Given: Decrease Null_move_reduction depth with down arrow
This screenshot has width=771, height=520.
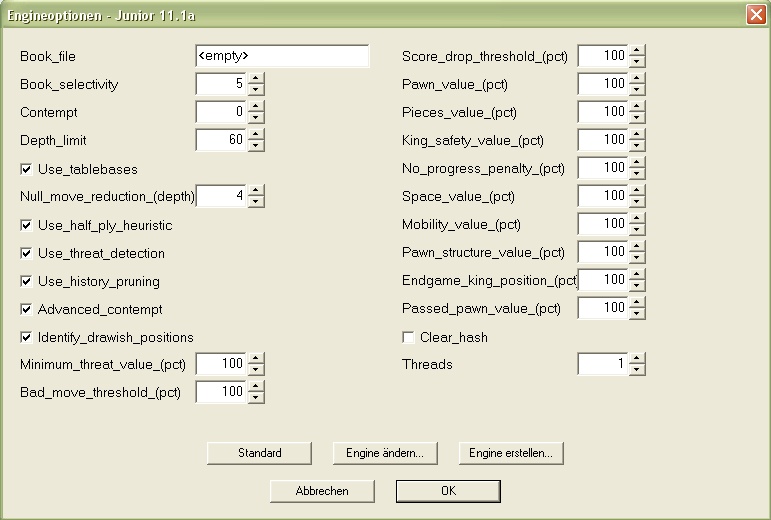Looking at the screenshot, I should 256,202.
